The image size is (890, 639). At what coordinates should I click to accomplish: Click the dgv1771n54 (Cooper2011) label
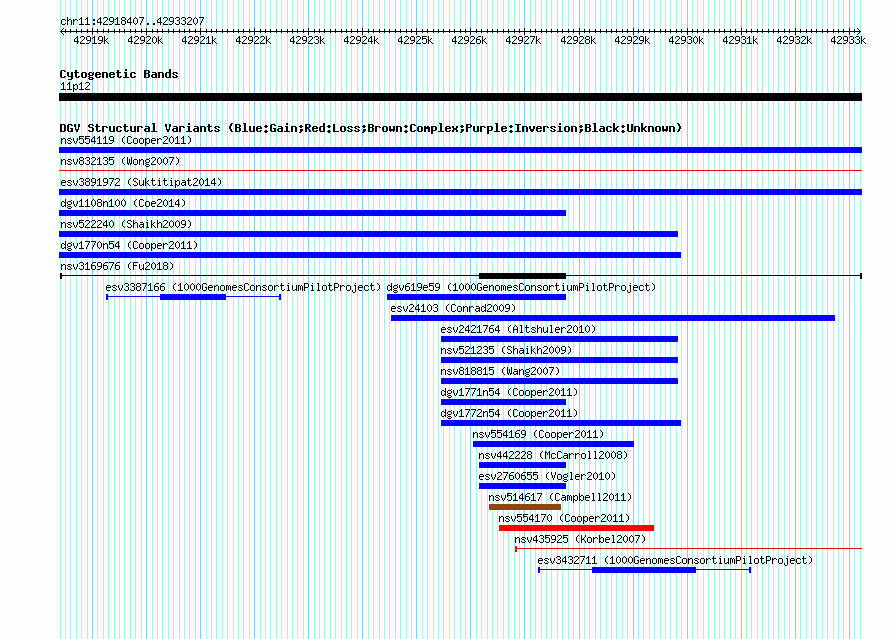(x=509, y=392)
